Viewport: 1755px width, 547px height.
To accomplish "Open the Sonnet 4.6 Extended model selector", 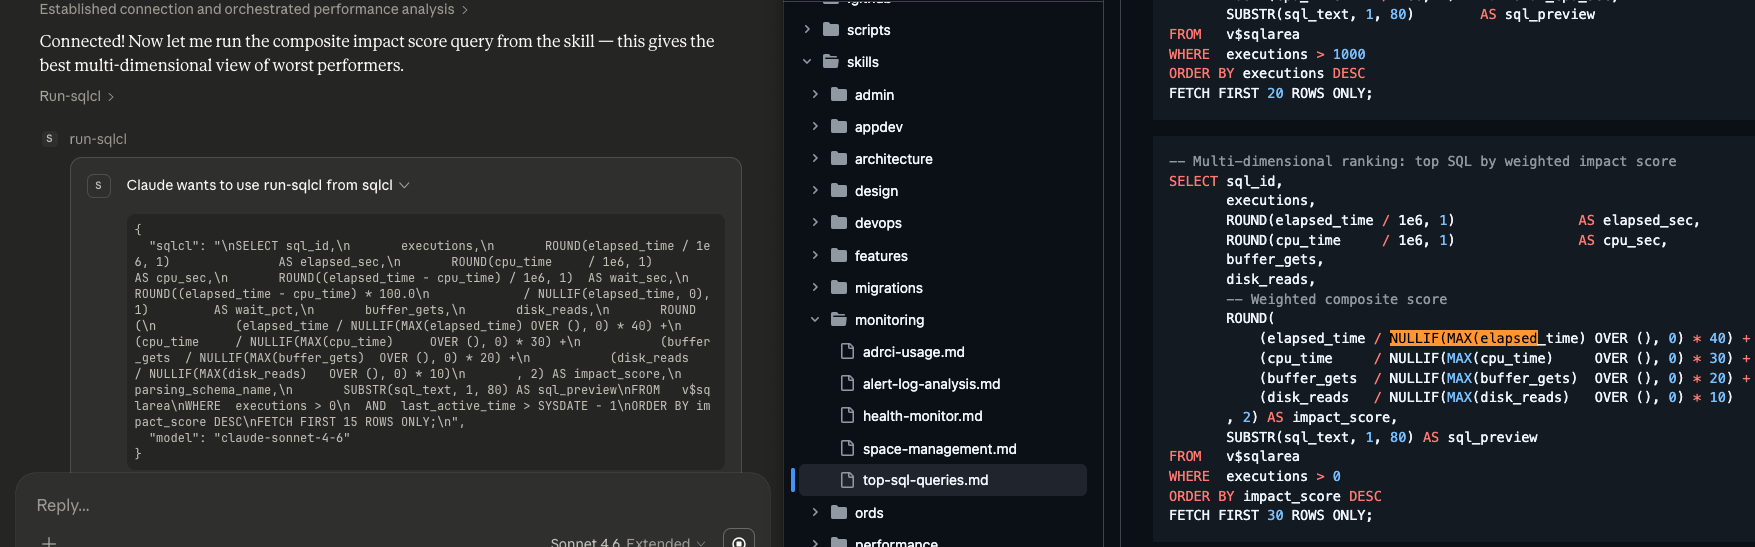I will [627, 541].
